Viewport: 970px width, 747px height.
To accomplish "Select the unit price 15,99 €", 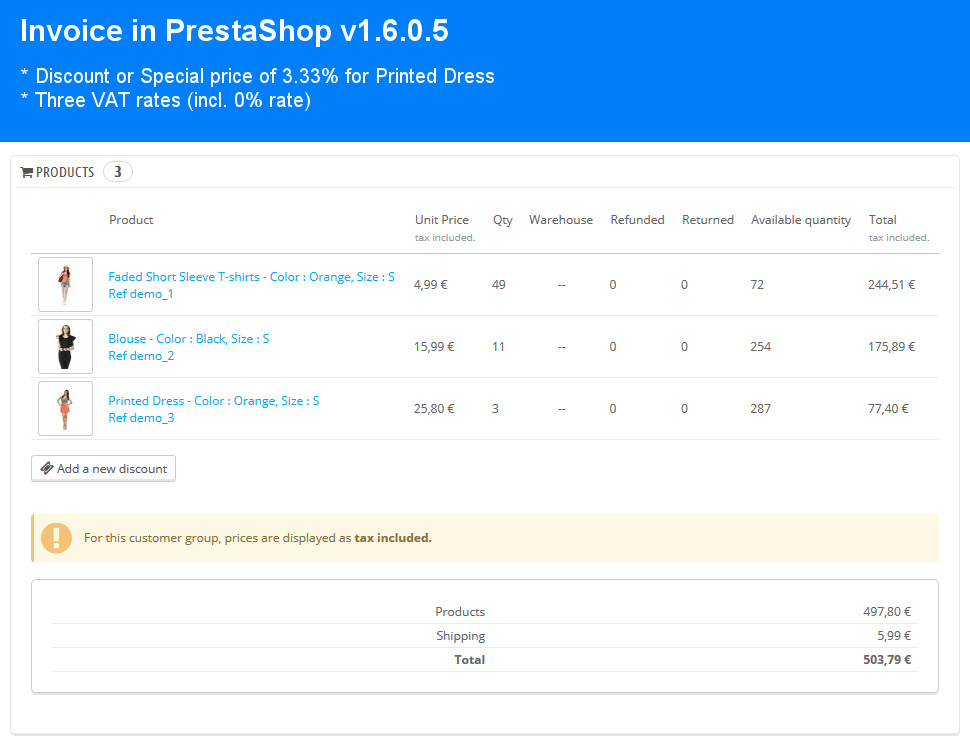I will click(x=434, y=346).
